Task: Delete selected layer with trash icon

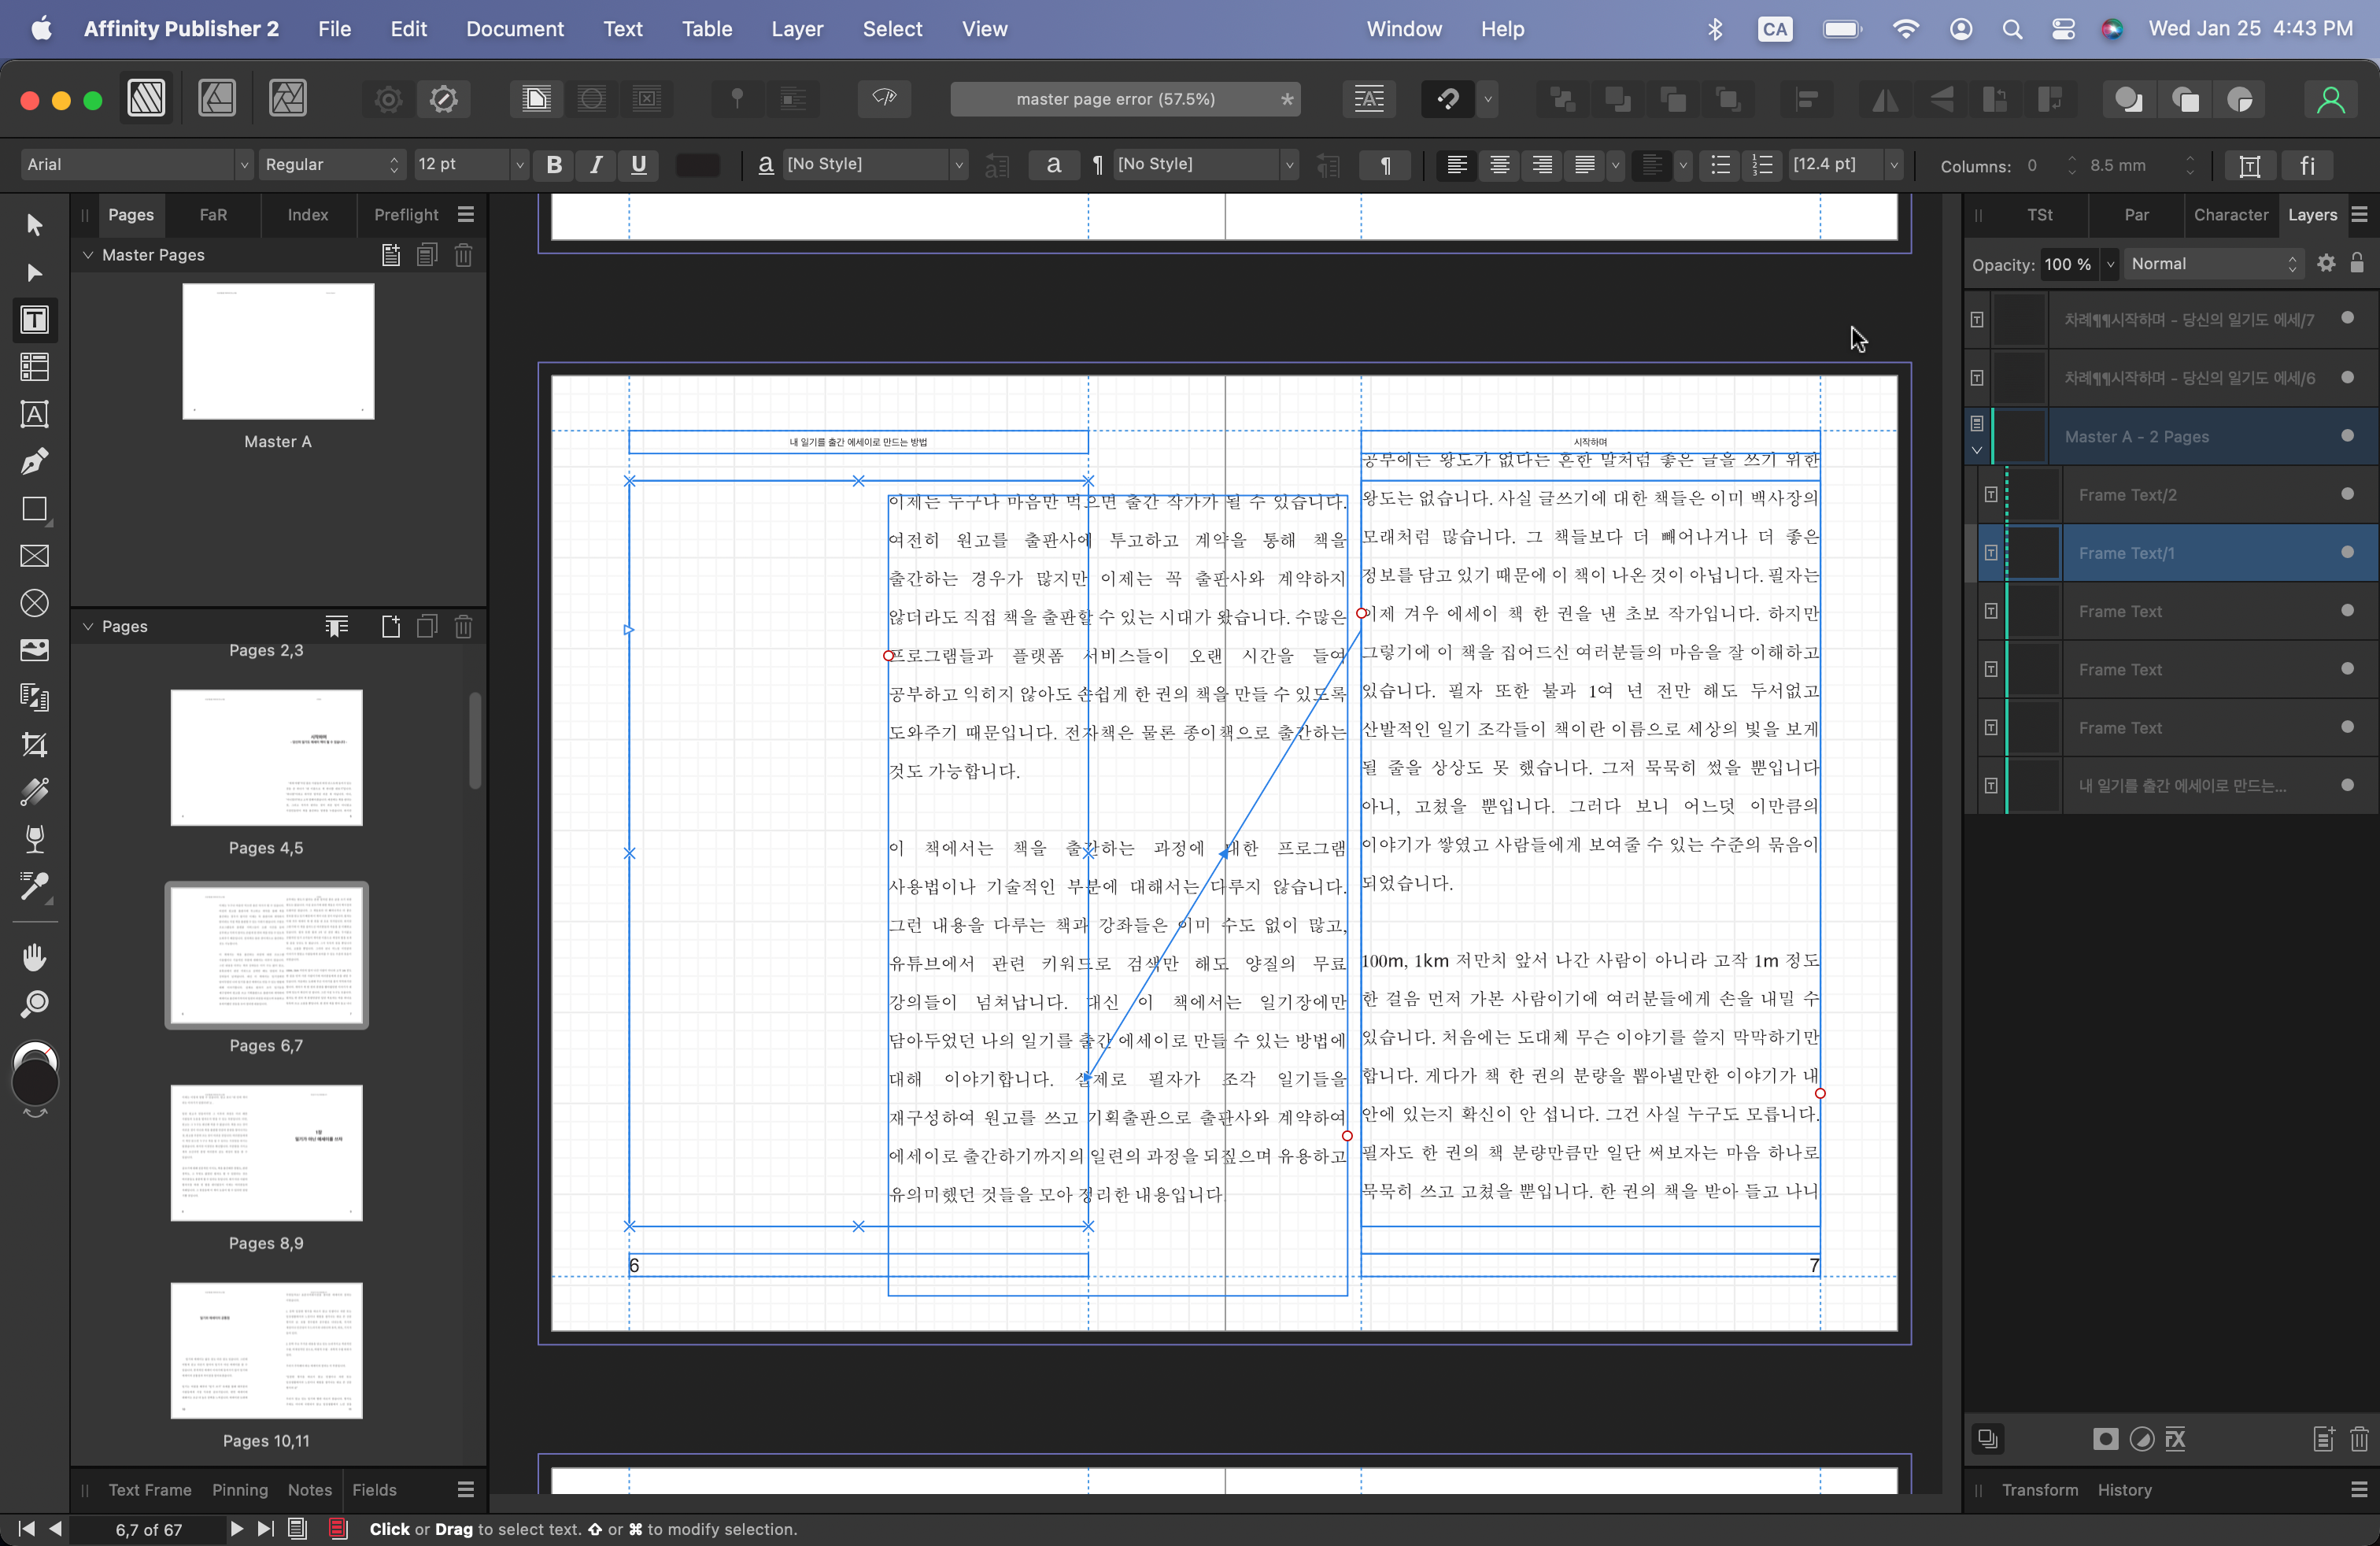Action: [x=2358, y=1439]
